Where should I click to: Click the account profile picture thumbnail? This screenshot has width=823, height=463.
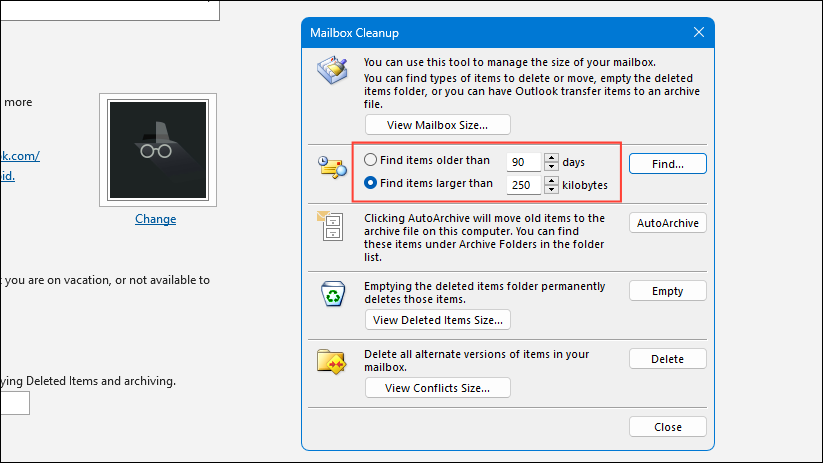[158, 150]
